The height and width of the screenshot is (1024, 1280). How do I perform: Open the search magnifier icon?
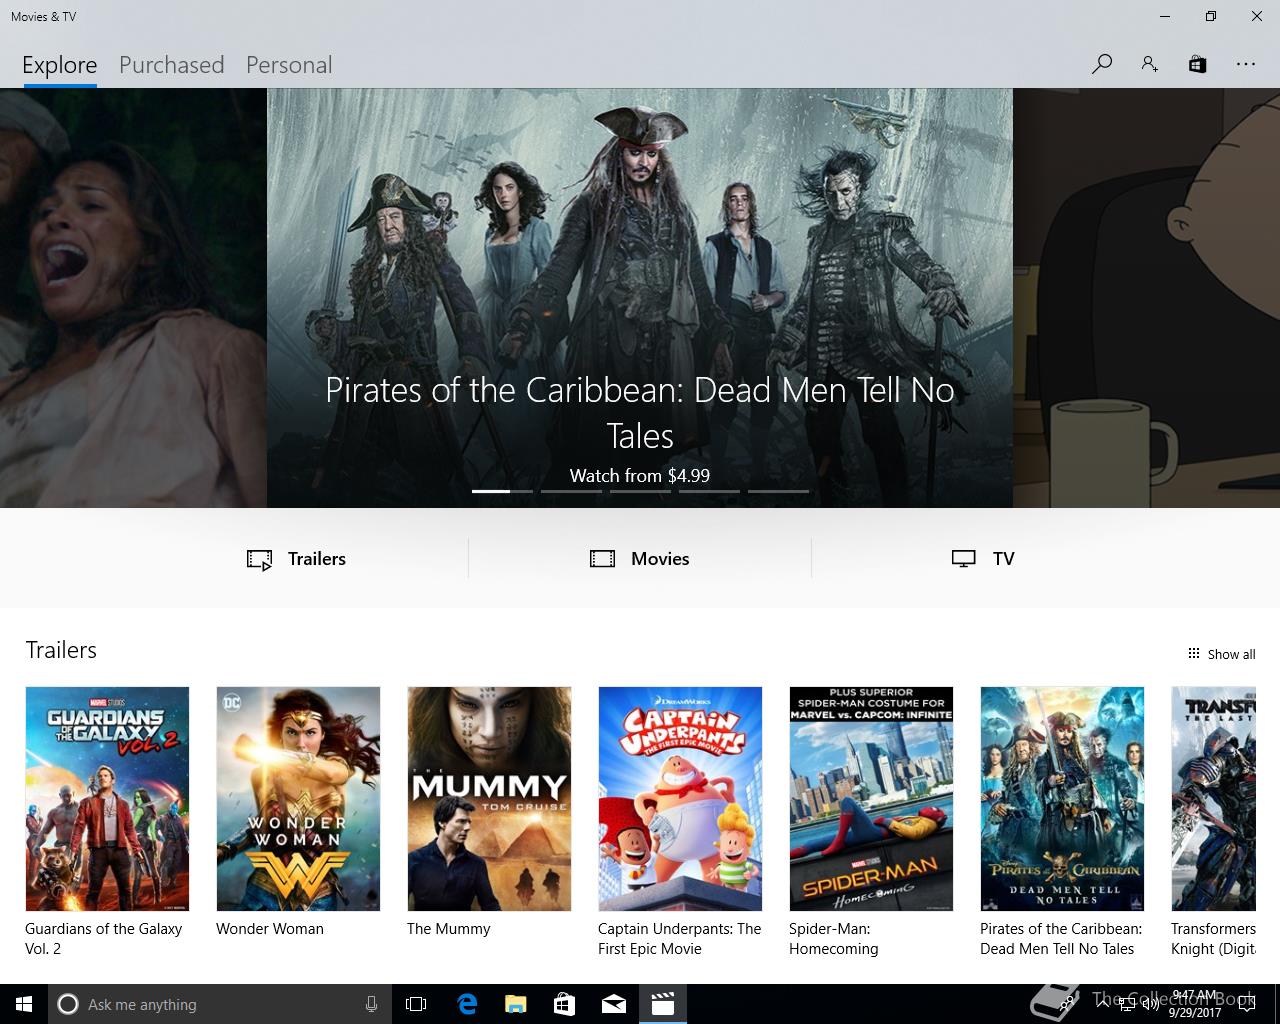[x=1101, y=64]
